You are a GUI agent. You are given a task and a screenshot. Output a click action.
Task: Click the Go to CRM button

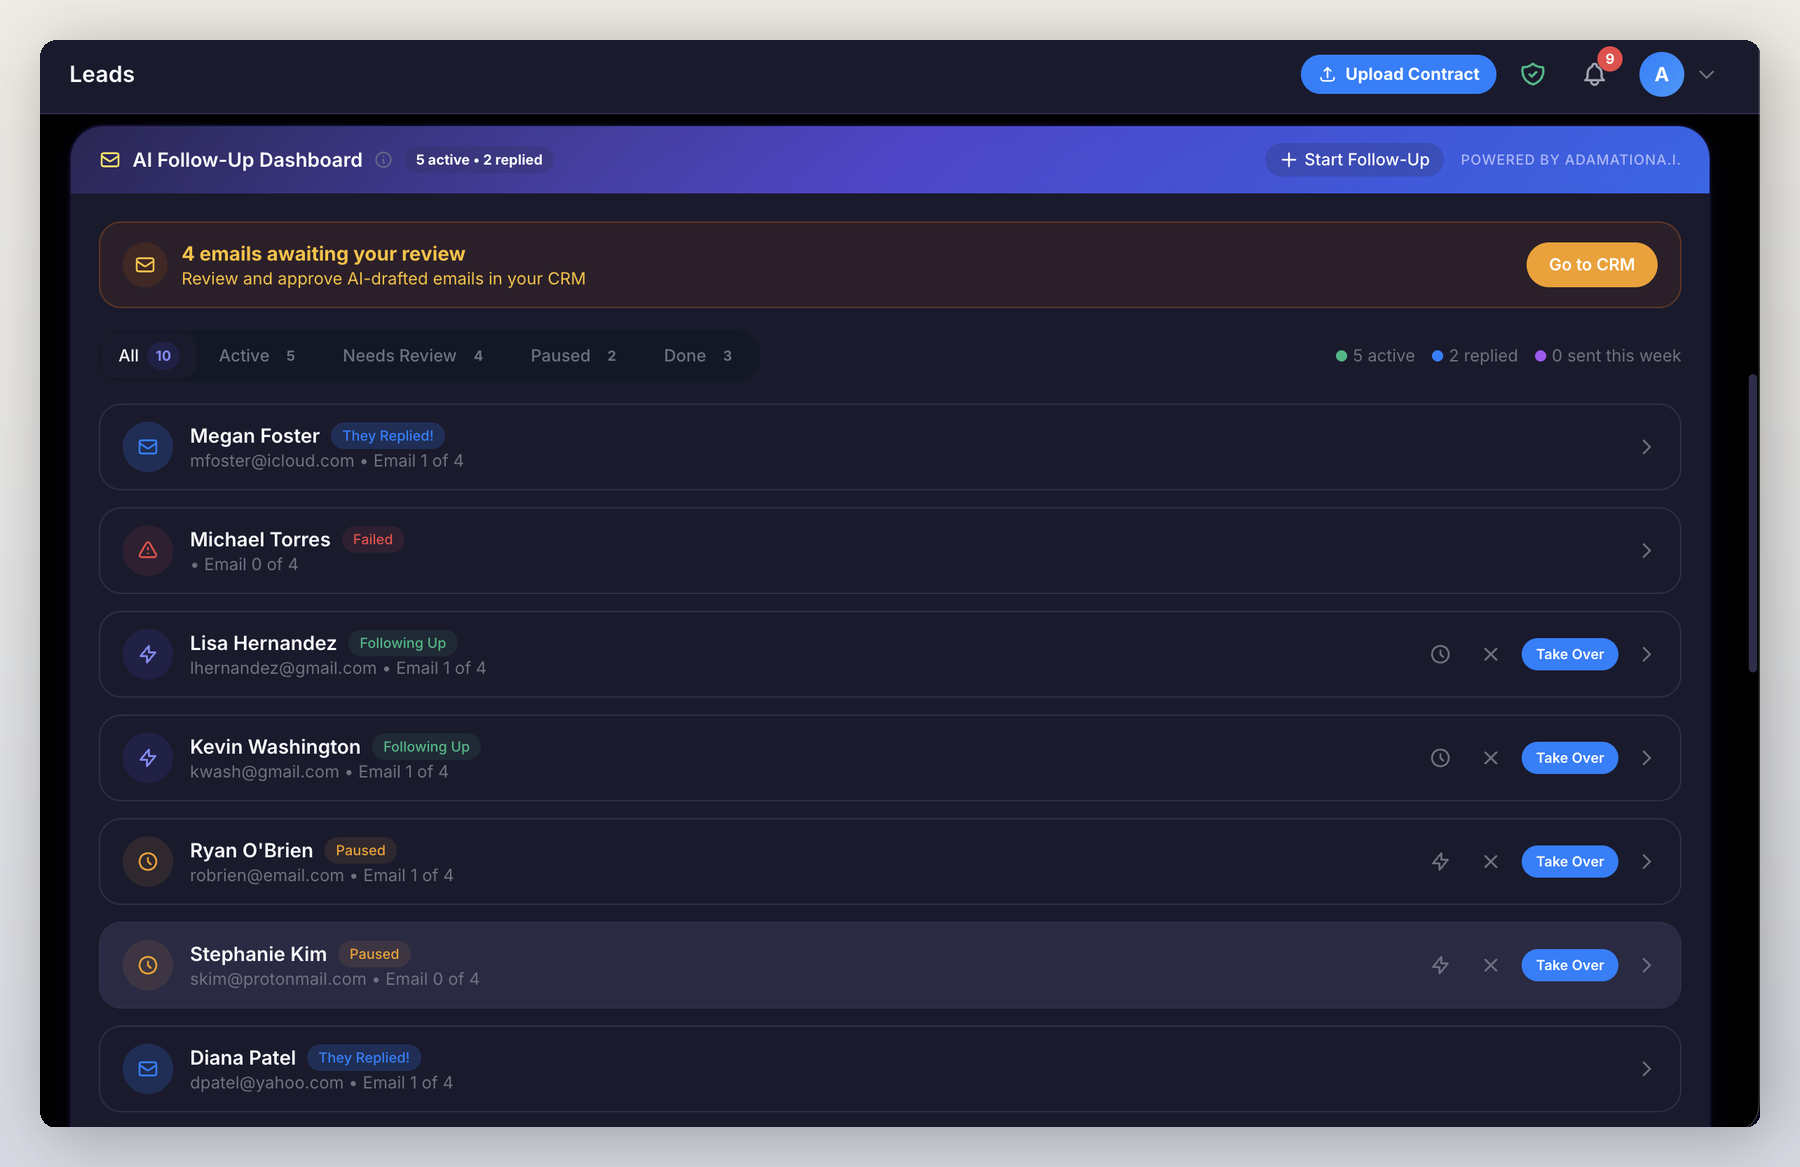(1591, 264)
